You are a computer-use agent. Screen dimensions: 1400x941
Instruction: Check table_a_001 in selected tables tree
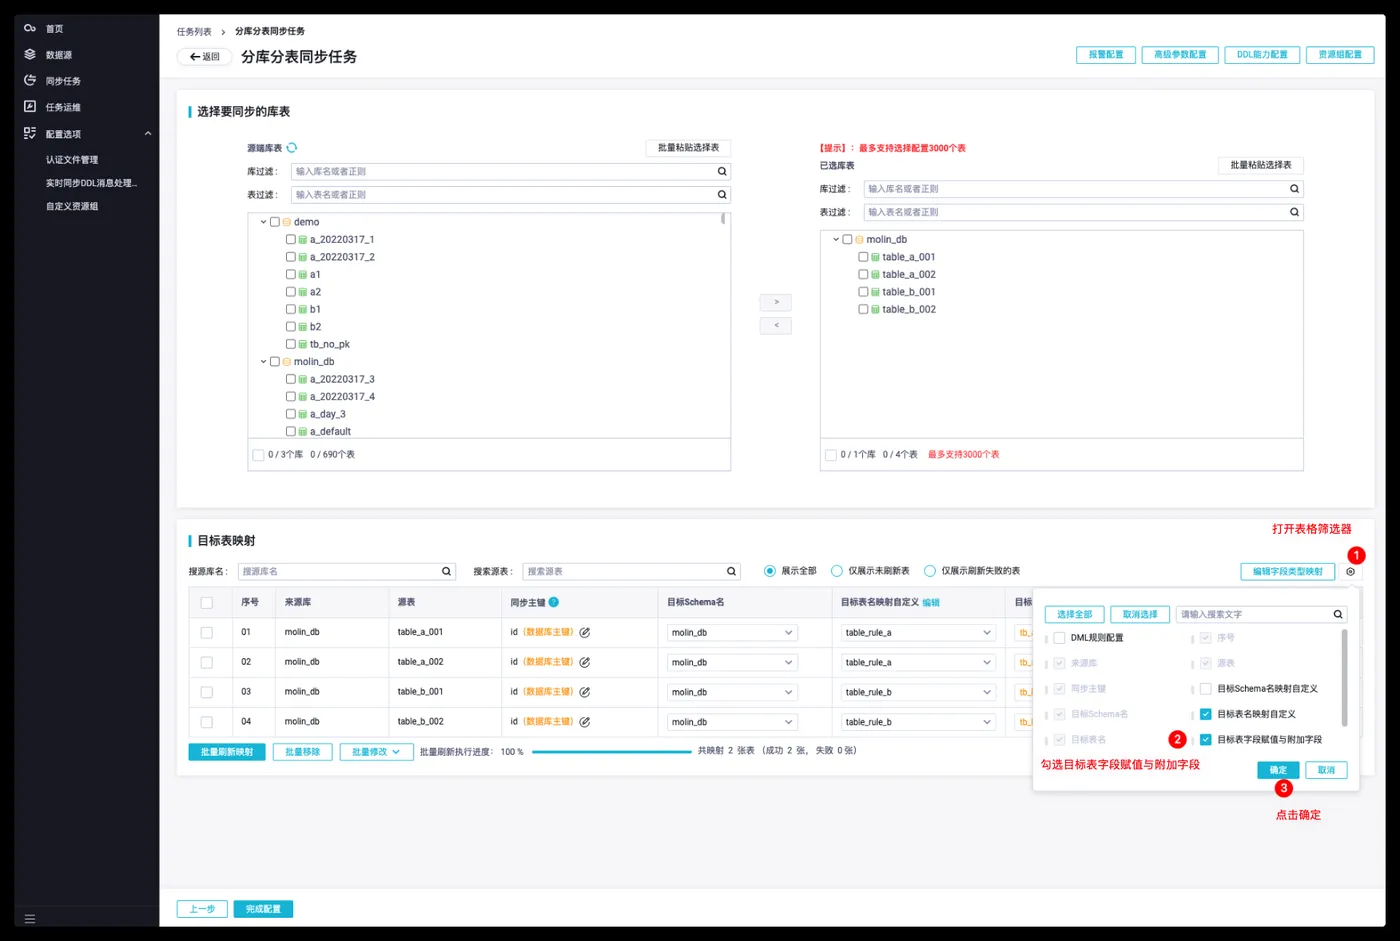tap(863, 257)
